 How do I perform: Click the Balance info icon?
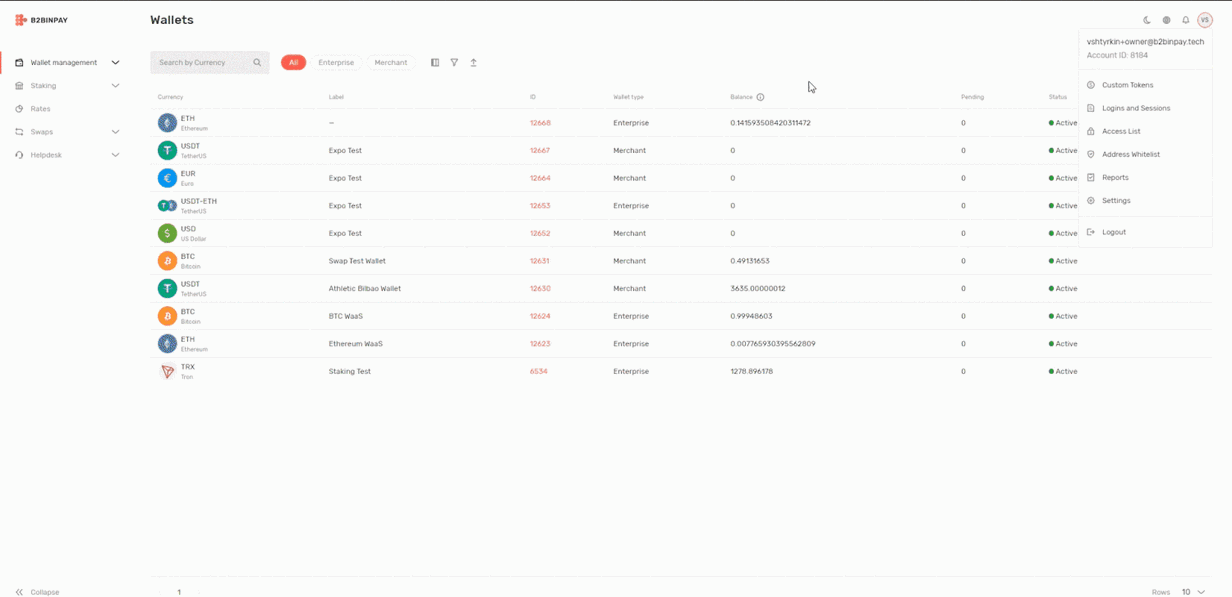point(760,97)
